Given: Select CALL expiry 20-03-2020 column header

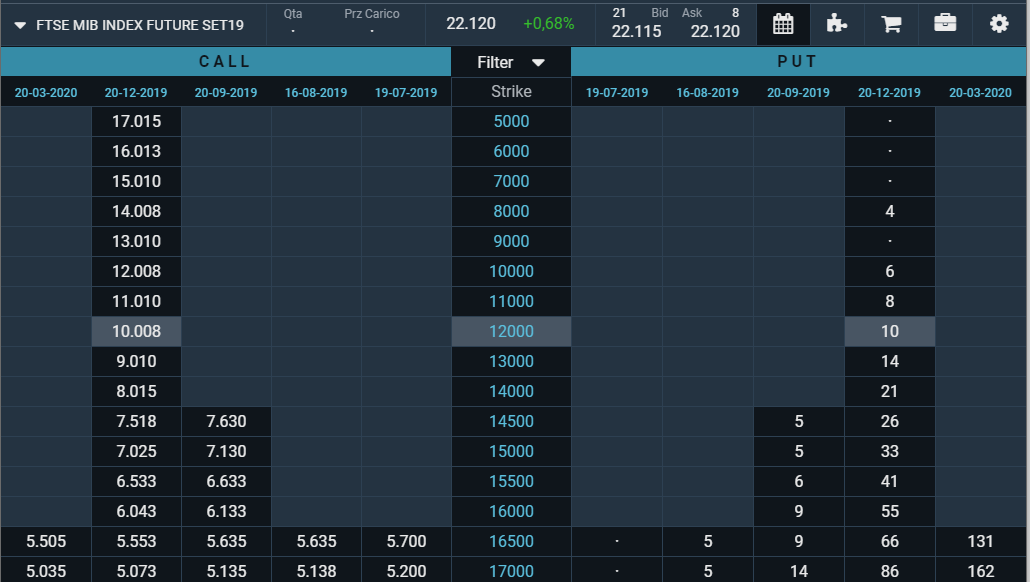Looking at the screenshot, I should click(x=46, y=93).
